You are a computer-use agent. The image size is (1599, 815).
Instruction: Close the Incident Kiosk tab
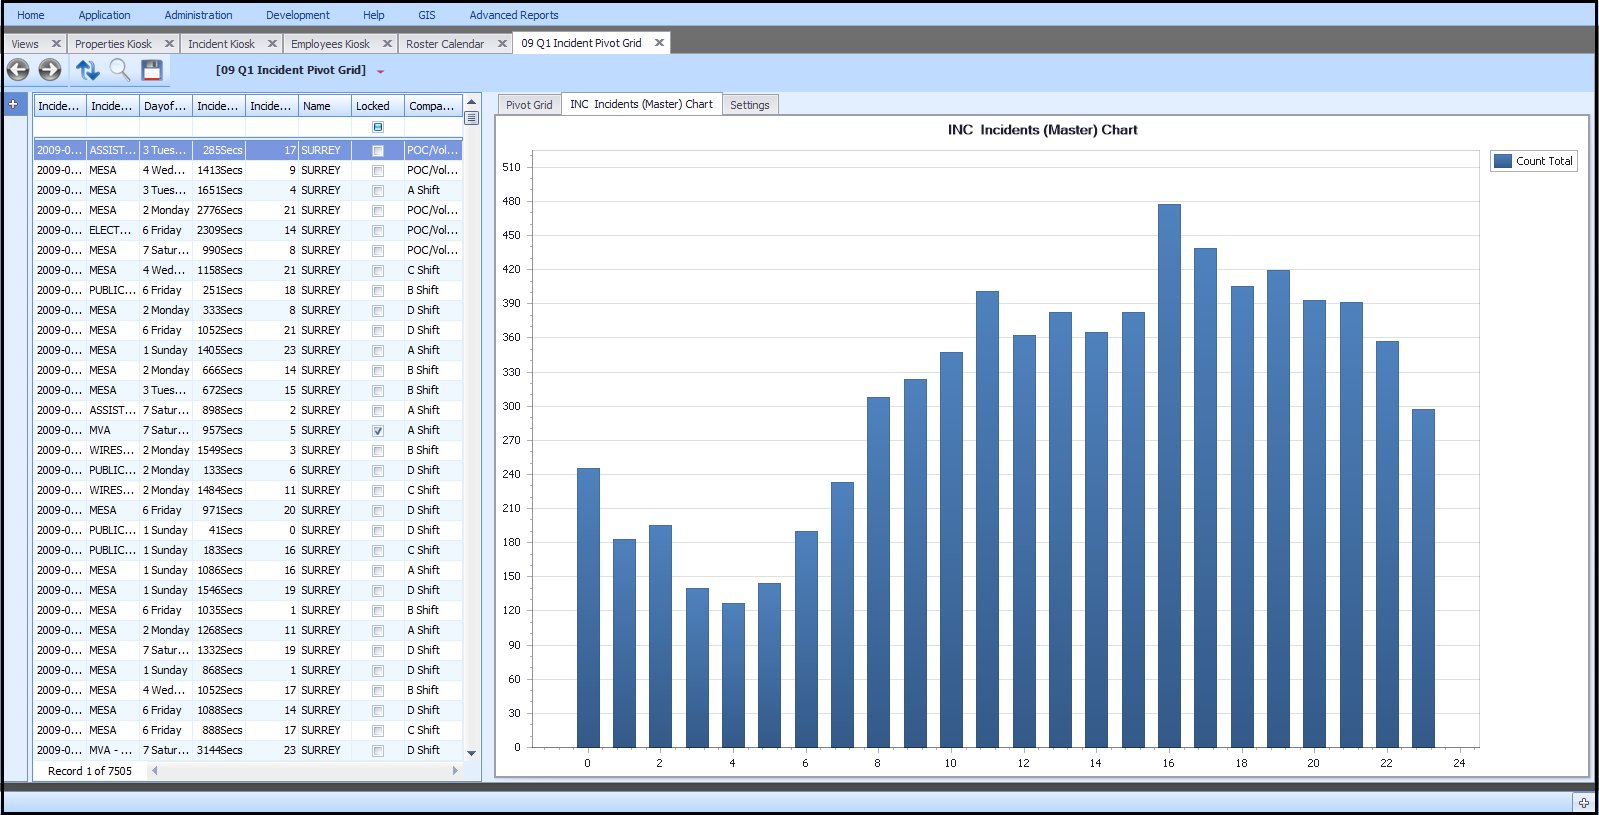pos(272,44)
